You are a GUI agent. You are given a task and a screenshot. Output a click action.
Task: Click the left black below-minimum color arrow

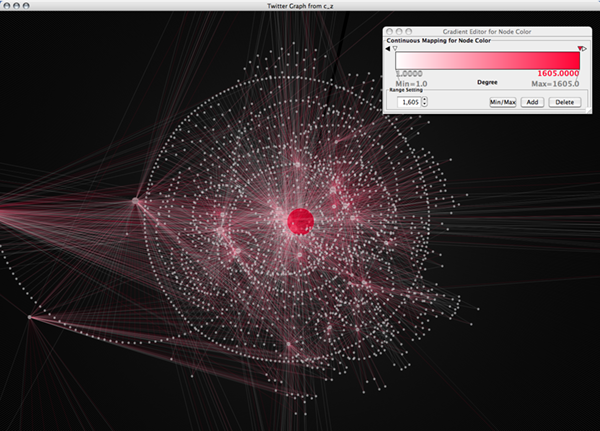(388, 48)
